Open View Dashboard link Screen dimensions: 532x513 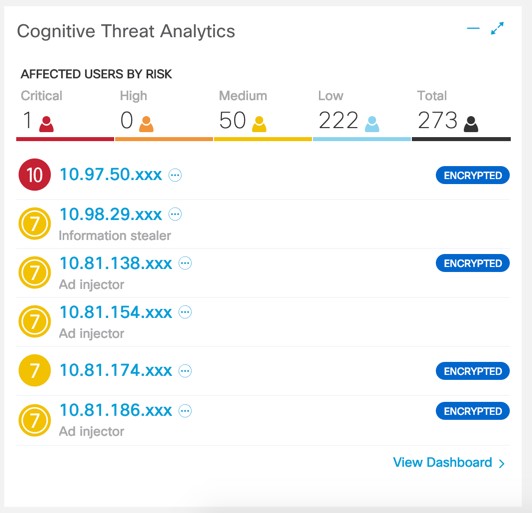click(449, 462)
